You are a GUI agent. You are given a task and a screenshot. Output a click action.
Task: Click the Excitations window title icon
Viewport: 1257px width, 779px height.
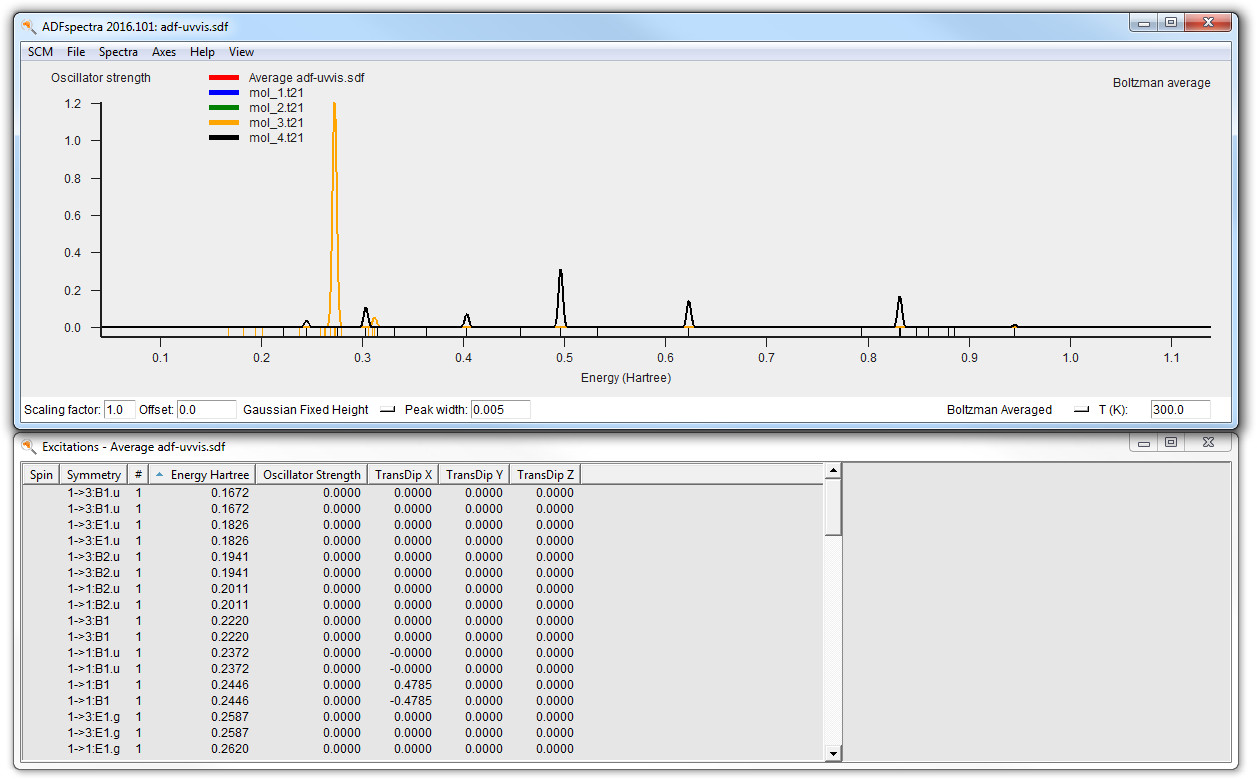[x=29, y=446]
